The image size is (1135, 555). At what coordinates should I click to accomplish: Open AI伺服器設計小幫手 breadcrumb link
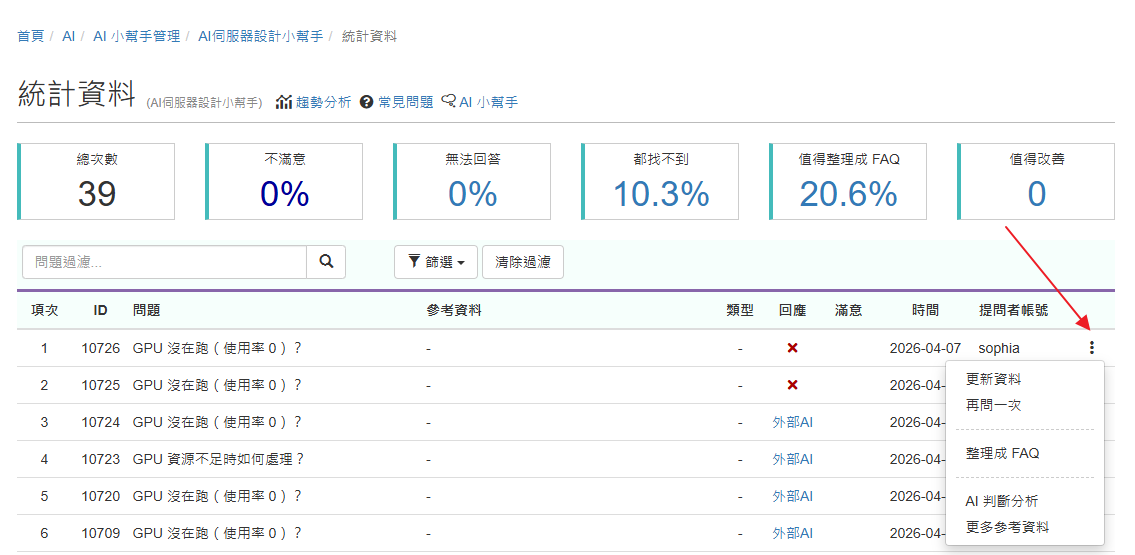click(x=260, y=36)
